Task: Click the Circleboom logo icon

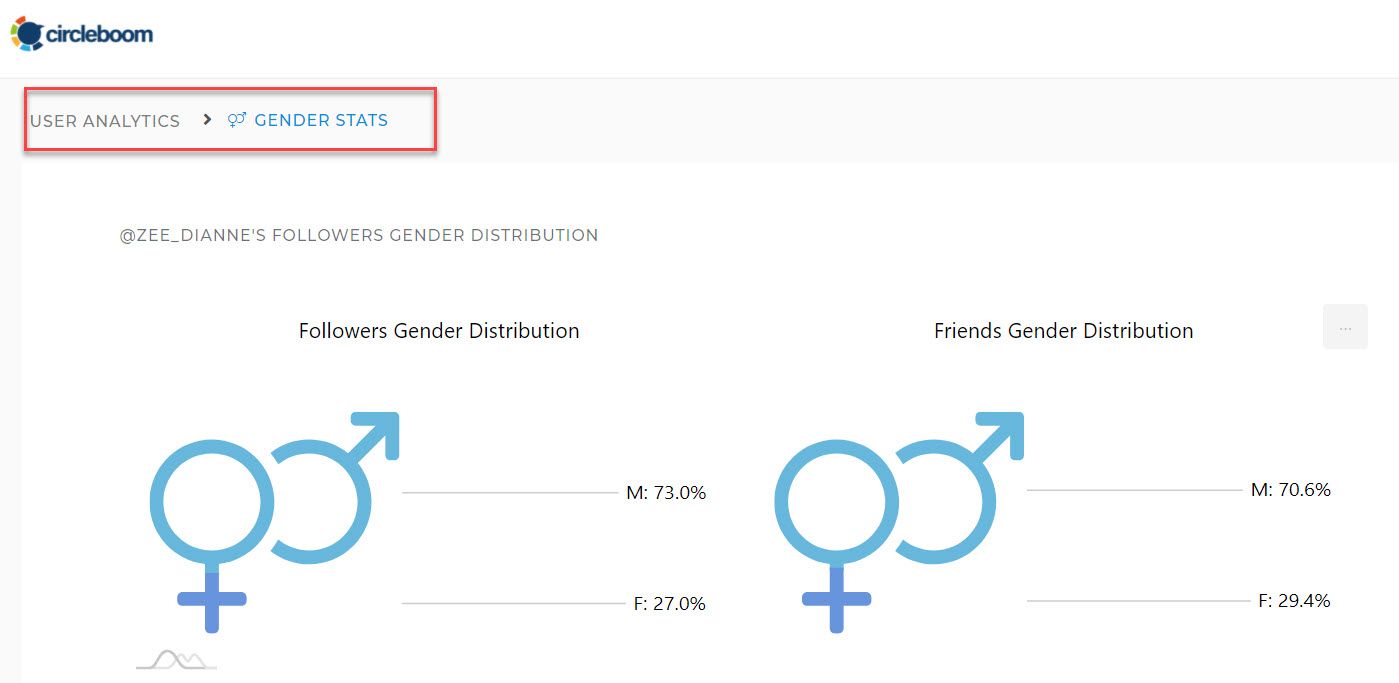Action: coord(27,34)
